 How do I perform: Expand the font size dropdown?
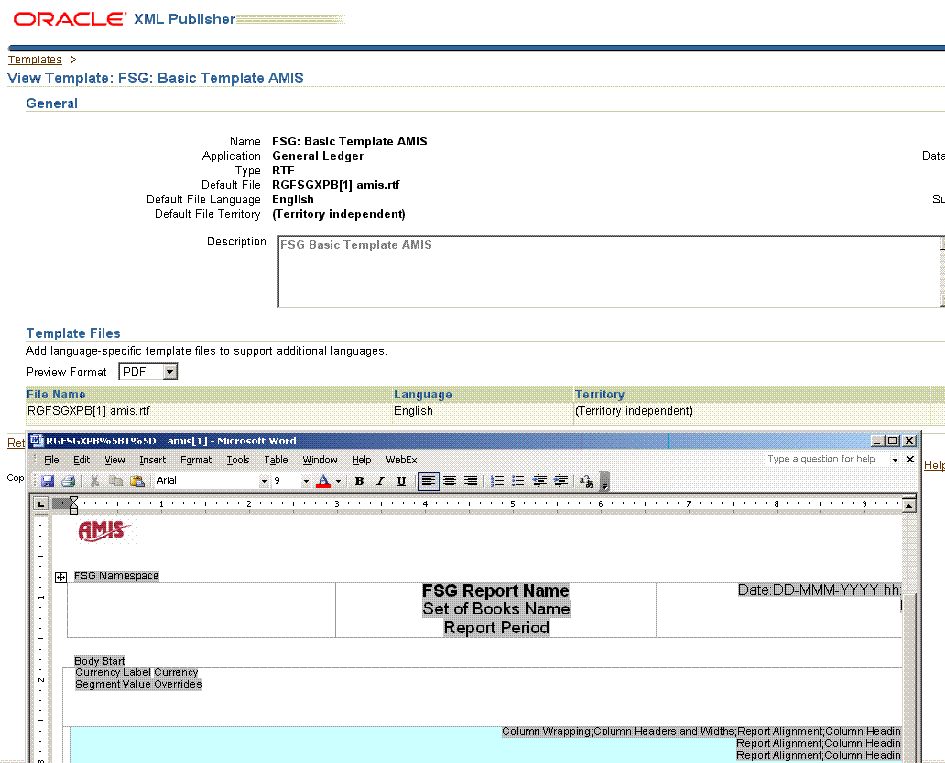(306, 481)
